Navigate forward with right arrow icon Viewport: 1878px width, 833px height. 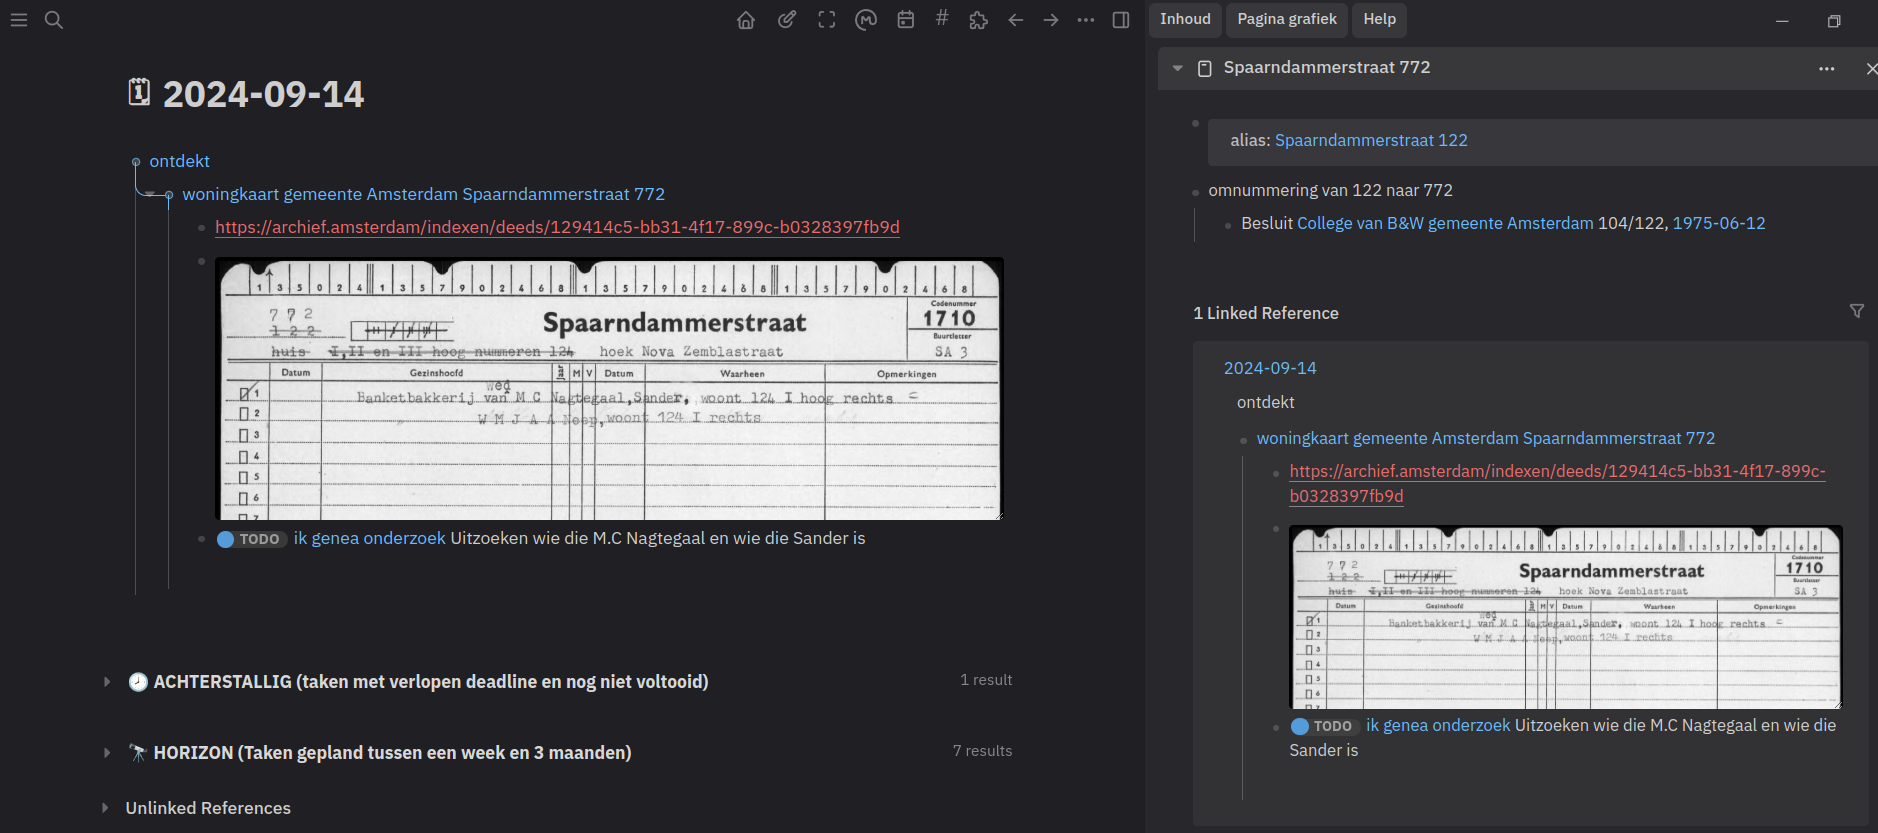[1051, 20]
